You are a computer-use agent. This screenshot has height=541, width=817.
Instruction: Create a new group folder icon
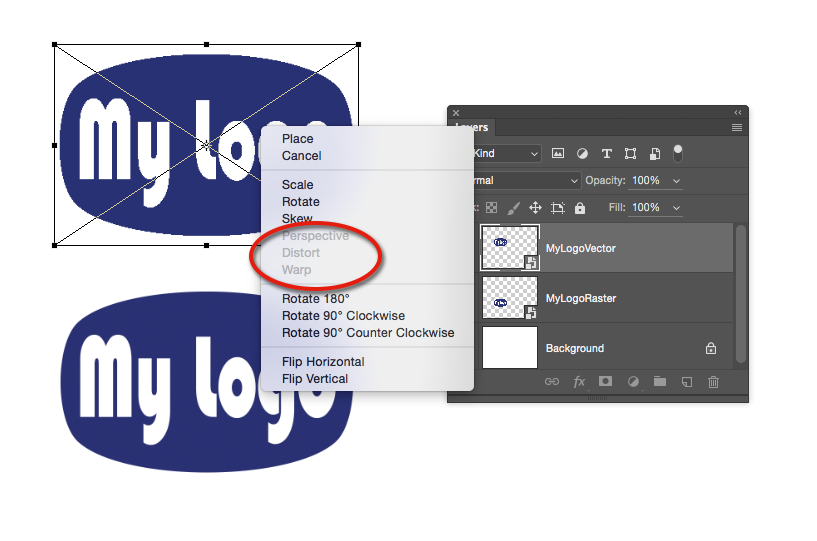[x=660, y=382]
